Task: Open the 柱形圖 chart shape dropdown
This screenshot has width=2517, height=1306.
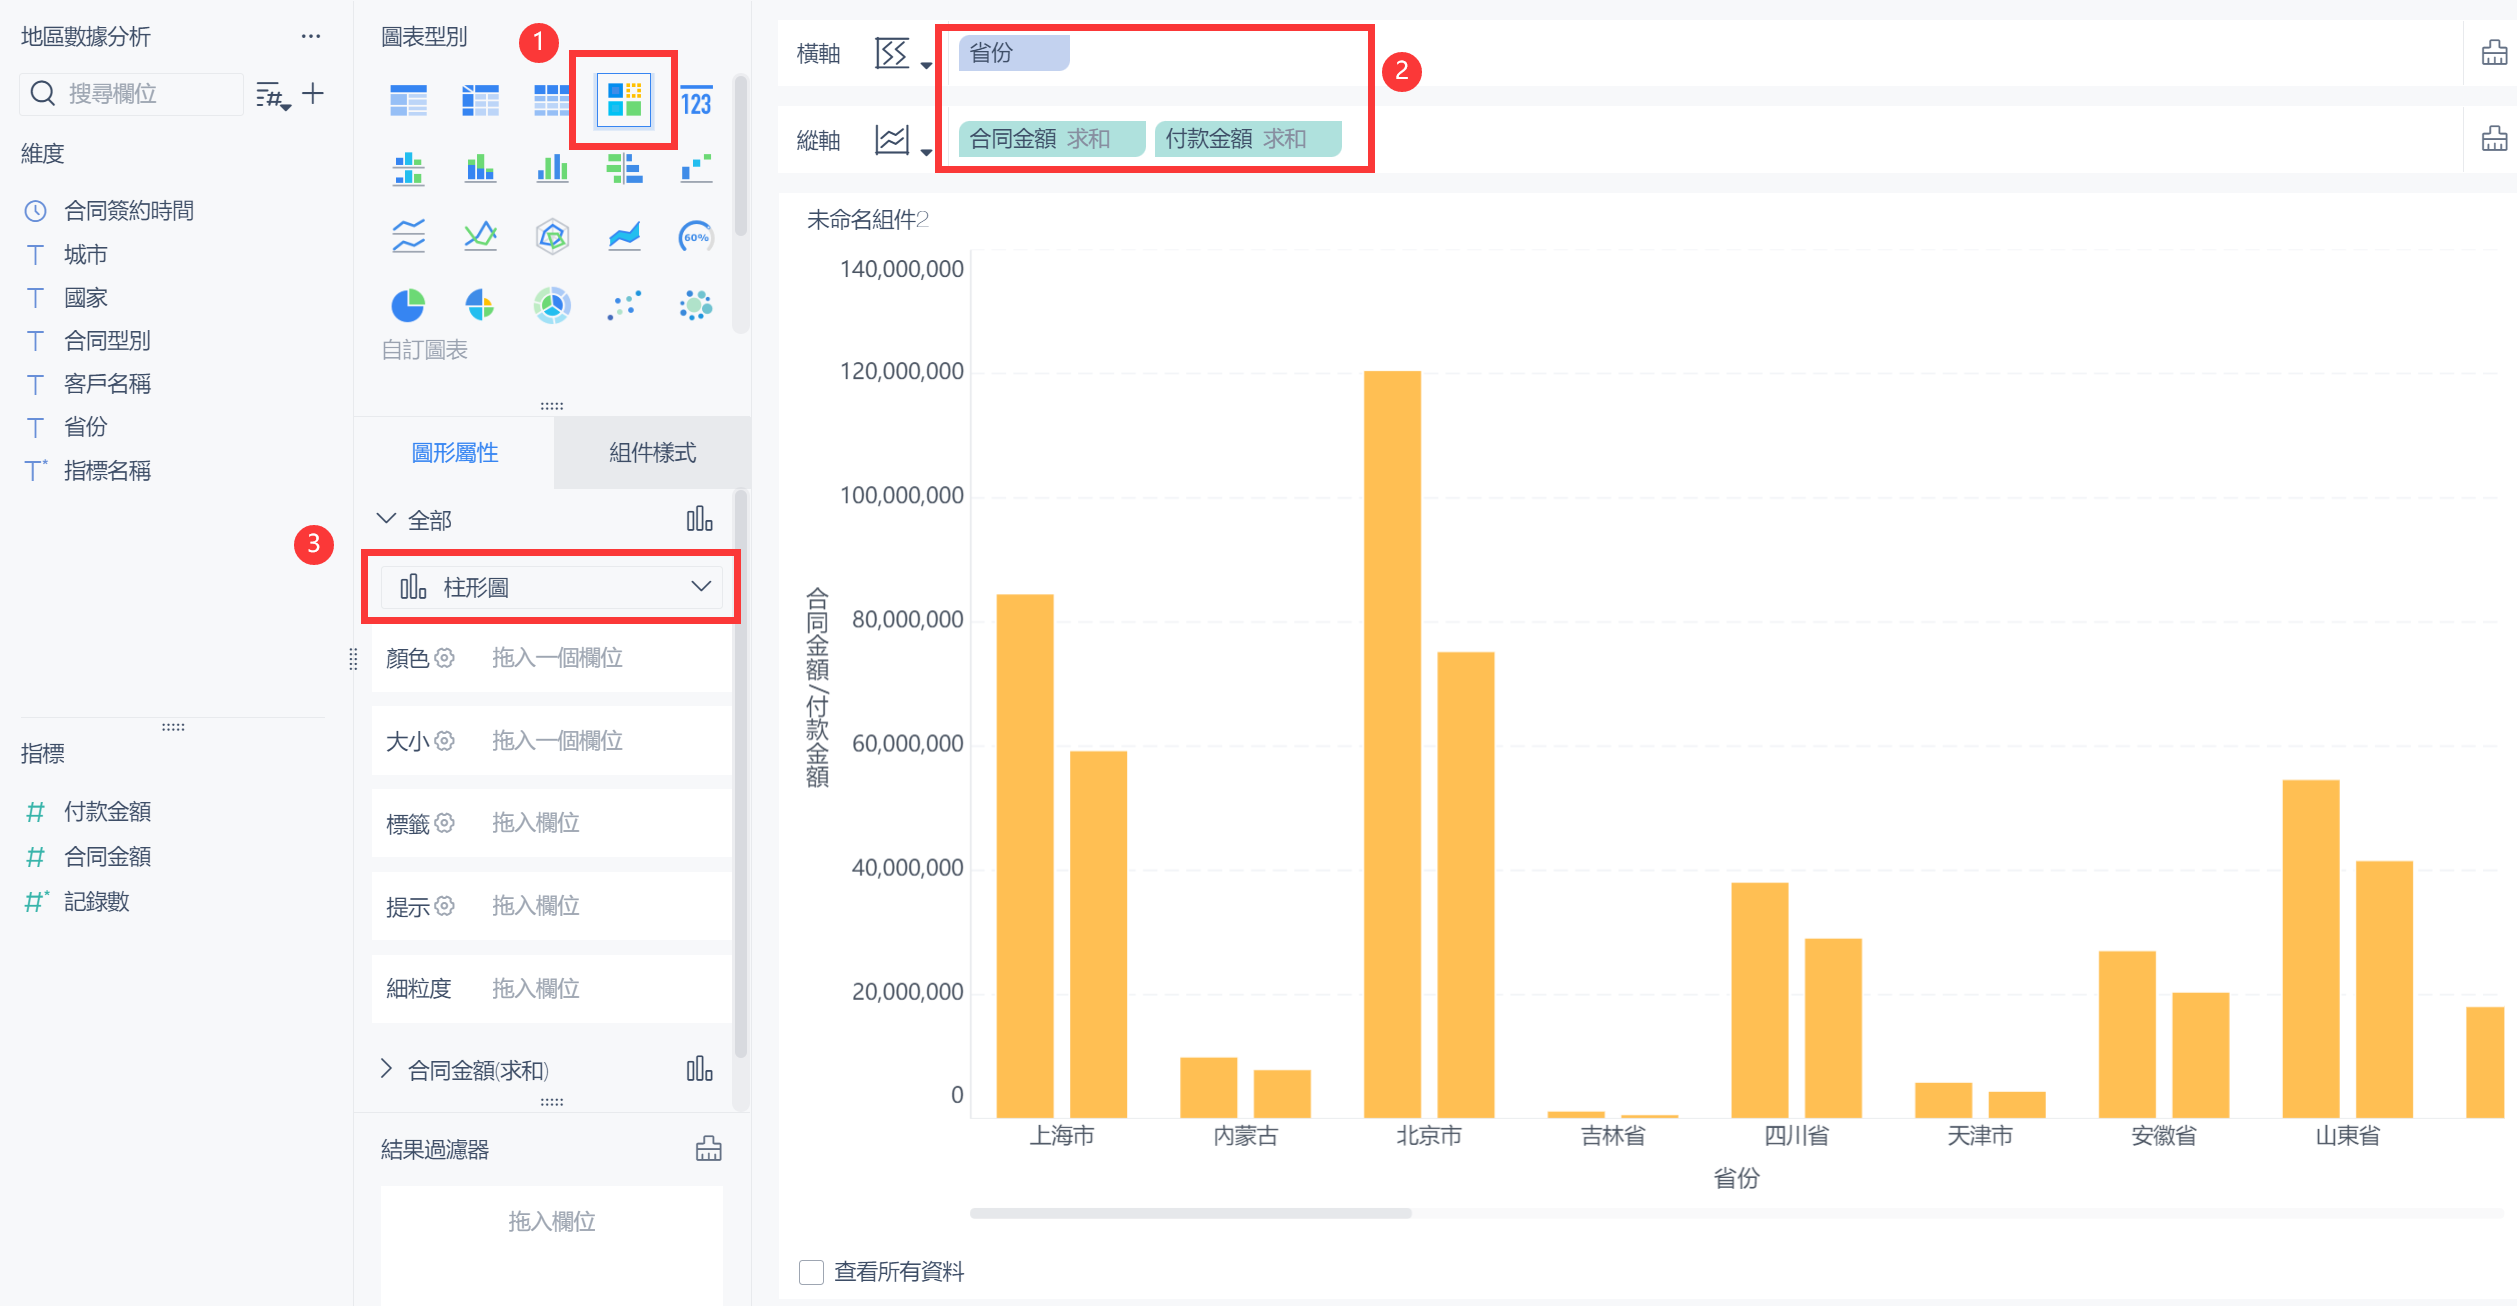Action: pos(551,587)
